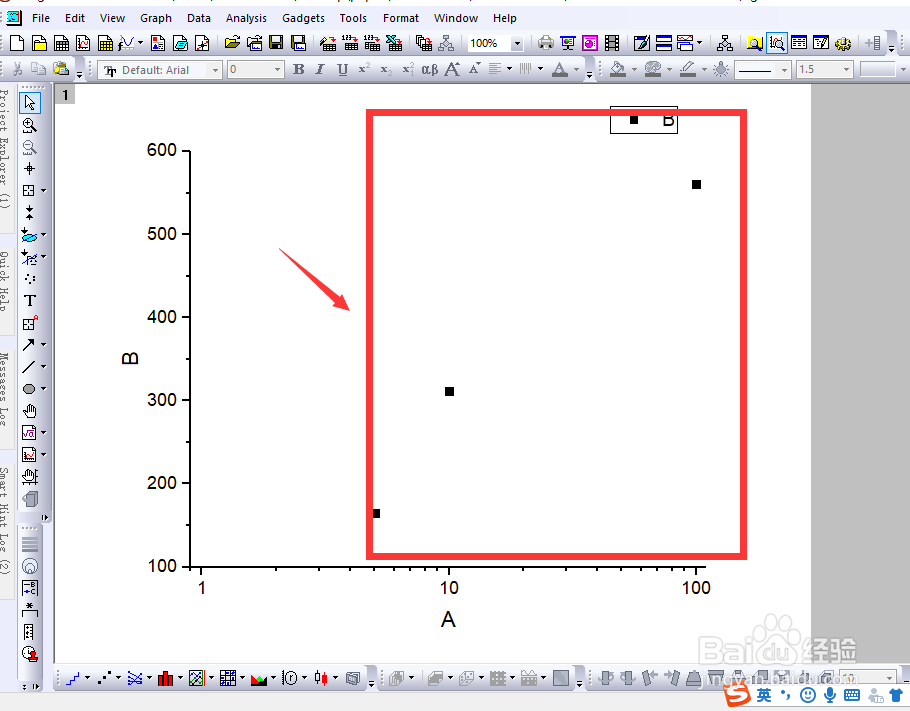Click the Sogou input method S icon
Image resolution: width=910 pixels, height=711 pixels.
737,694
